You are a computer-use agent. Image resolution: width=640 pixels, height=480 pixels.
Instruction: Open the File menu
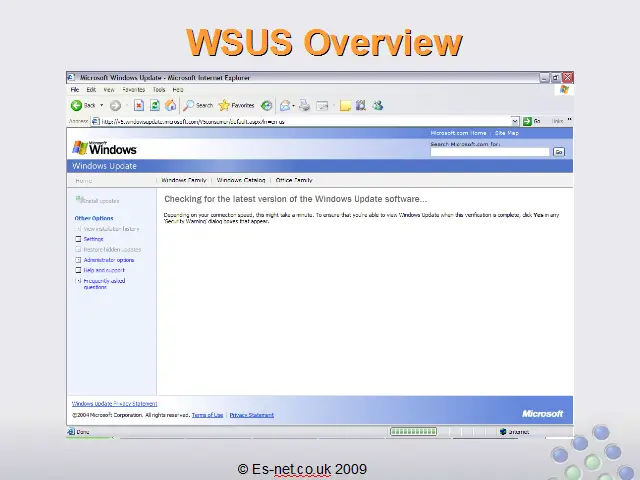click(75, 90)
